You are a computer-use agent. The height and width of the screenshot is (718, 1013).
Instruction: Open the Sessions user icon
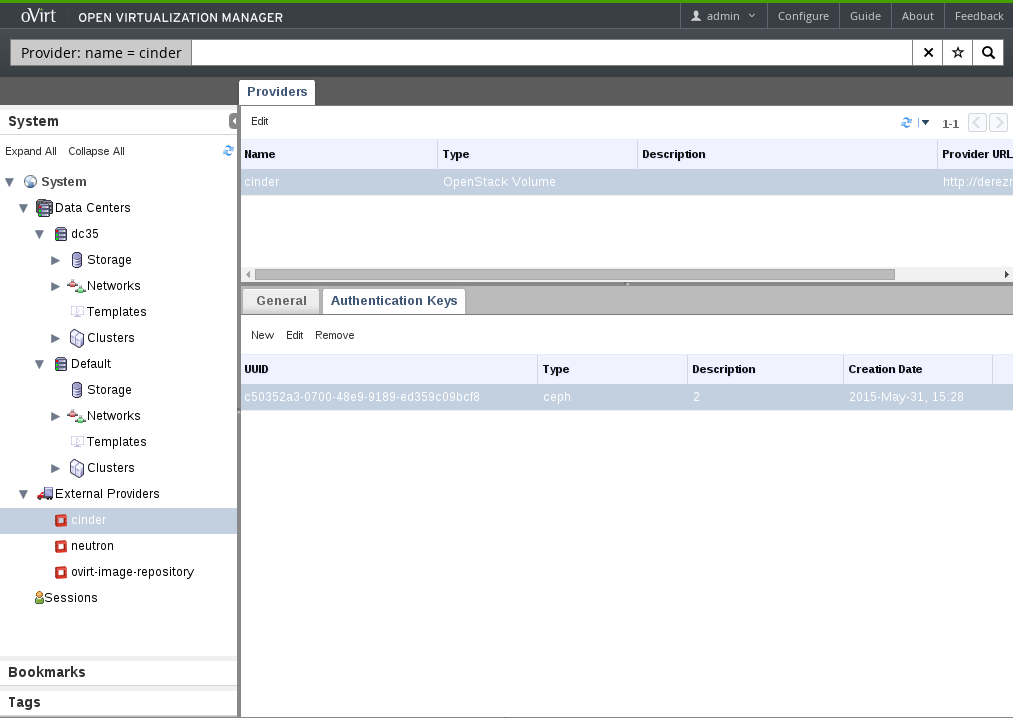pyautogui.click(x=39, y=598)
